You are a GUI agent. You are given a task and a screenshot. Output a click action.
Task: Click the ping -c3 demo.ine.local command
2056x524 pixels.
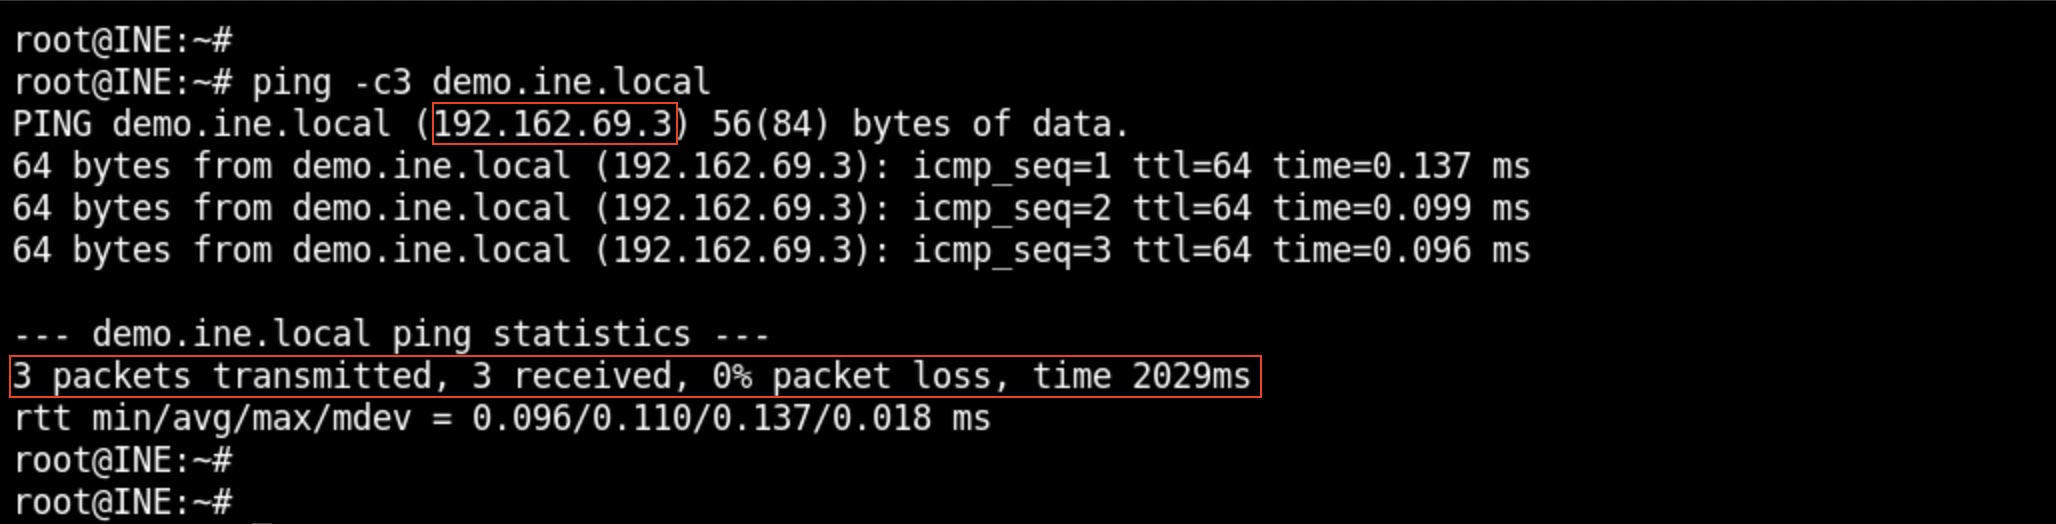pos(480,82)
